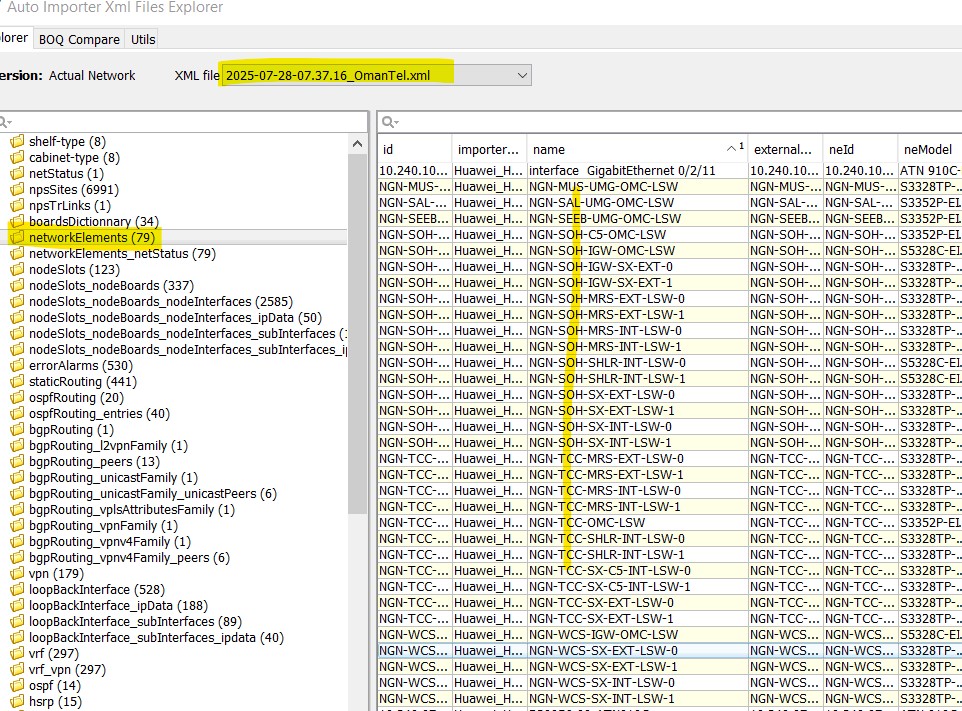Select the row NGN-SOH-C5-OMC-LSW
The width and height of the screenshot is (962, 711).
597,234
